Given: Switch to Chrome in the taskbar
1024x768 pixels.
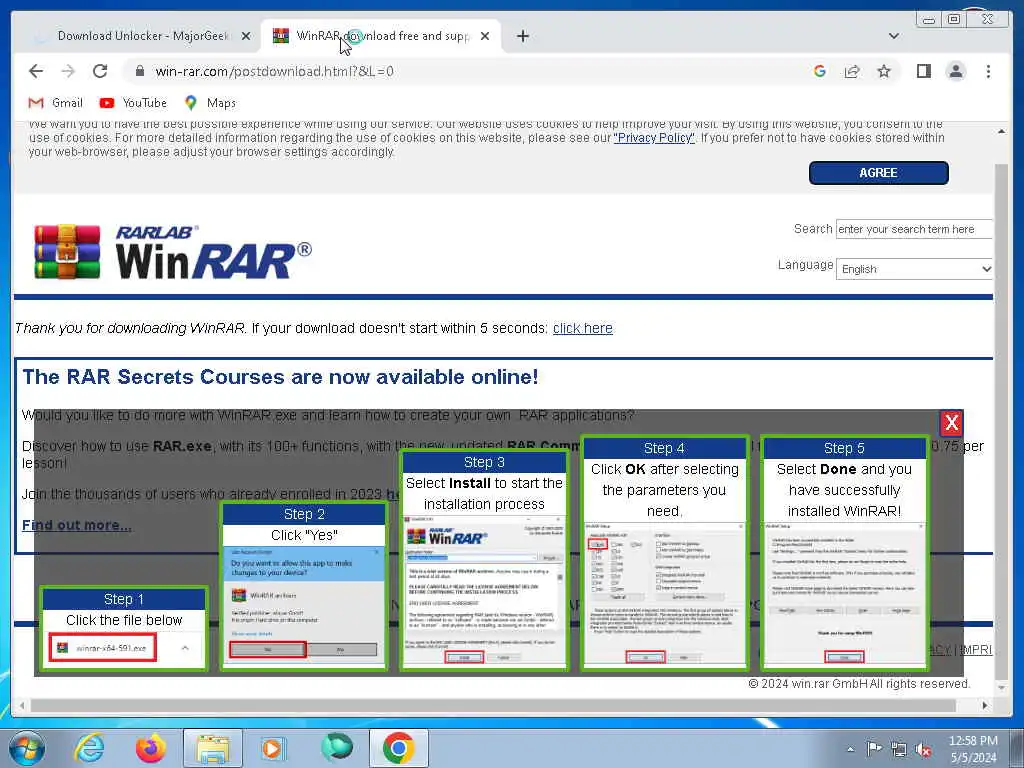Looking at the screenshot, I should [x=398, y=748].
